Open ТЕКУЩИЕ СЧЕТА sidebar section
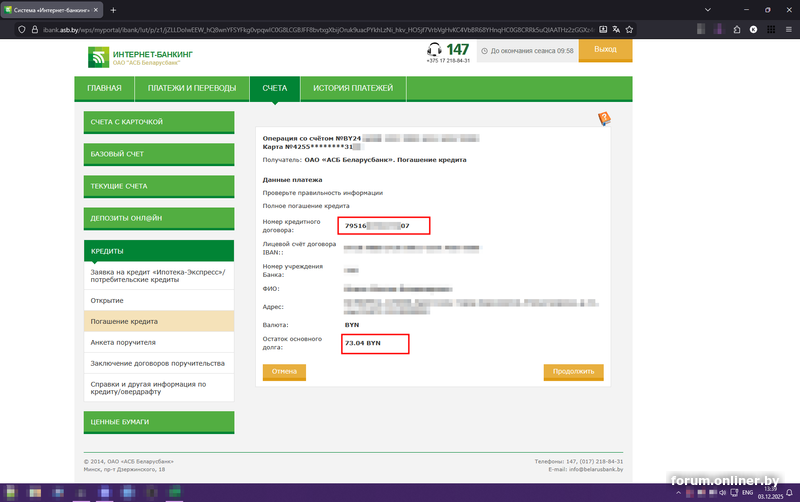Viewport: 800px width, 502px height. point(159,186)
